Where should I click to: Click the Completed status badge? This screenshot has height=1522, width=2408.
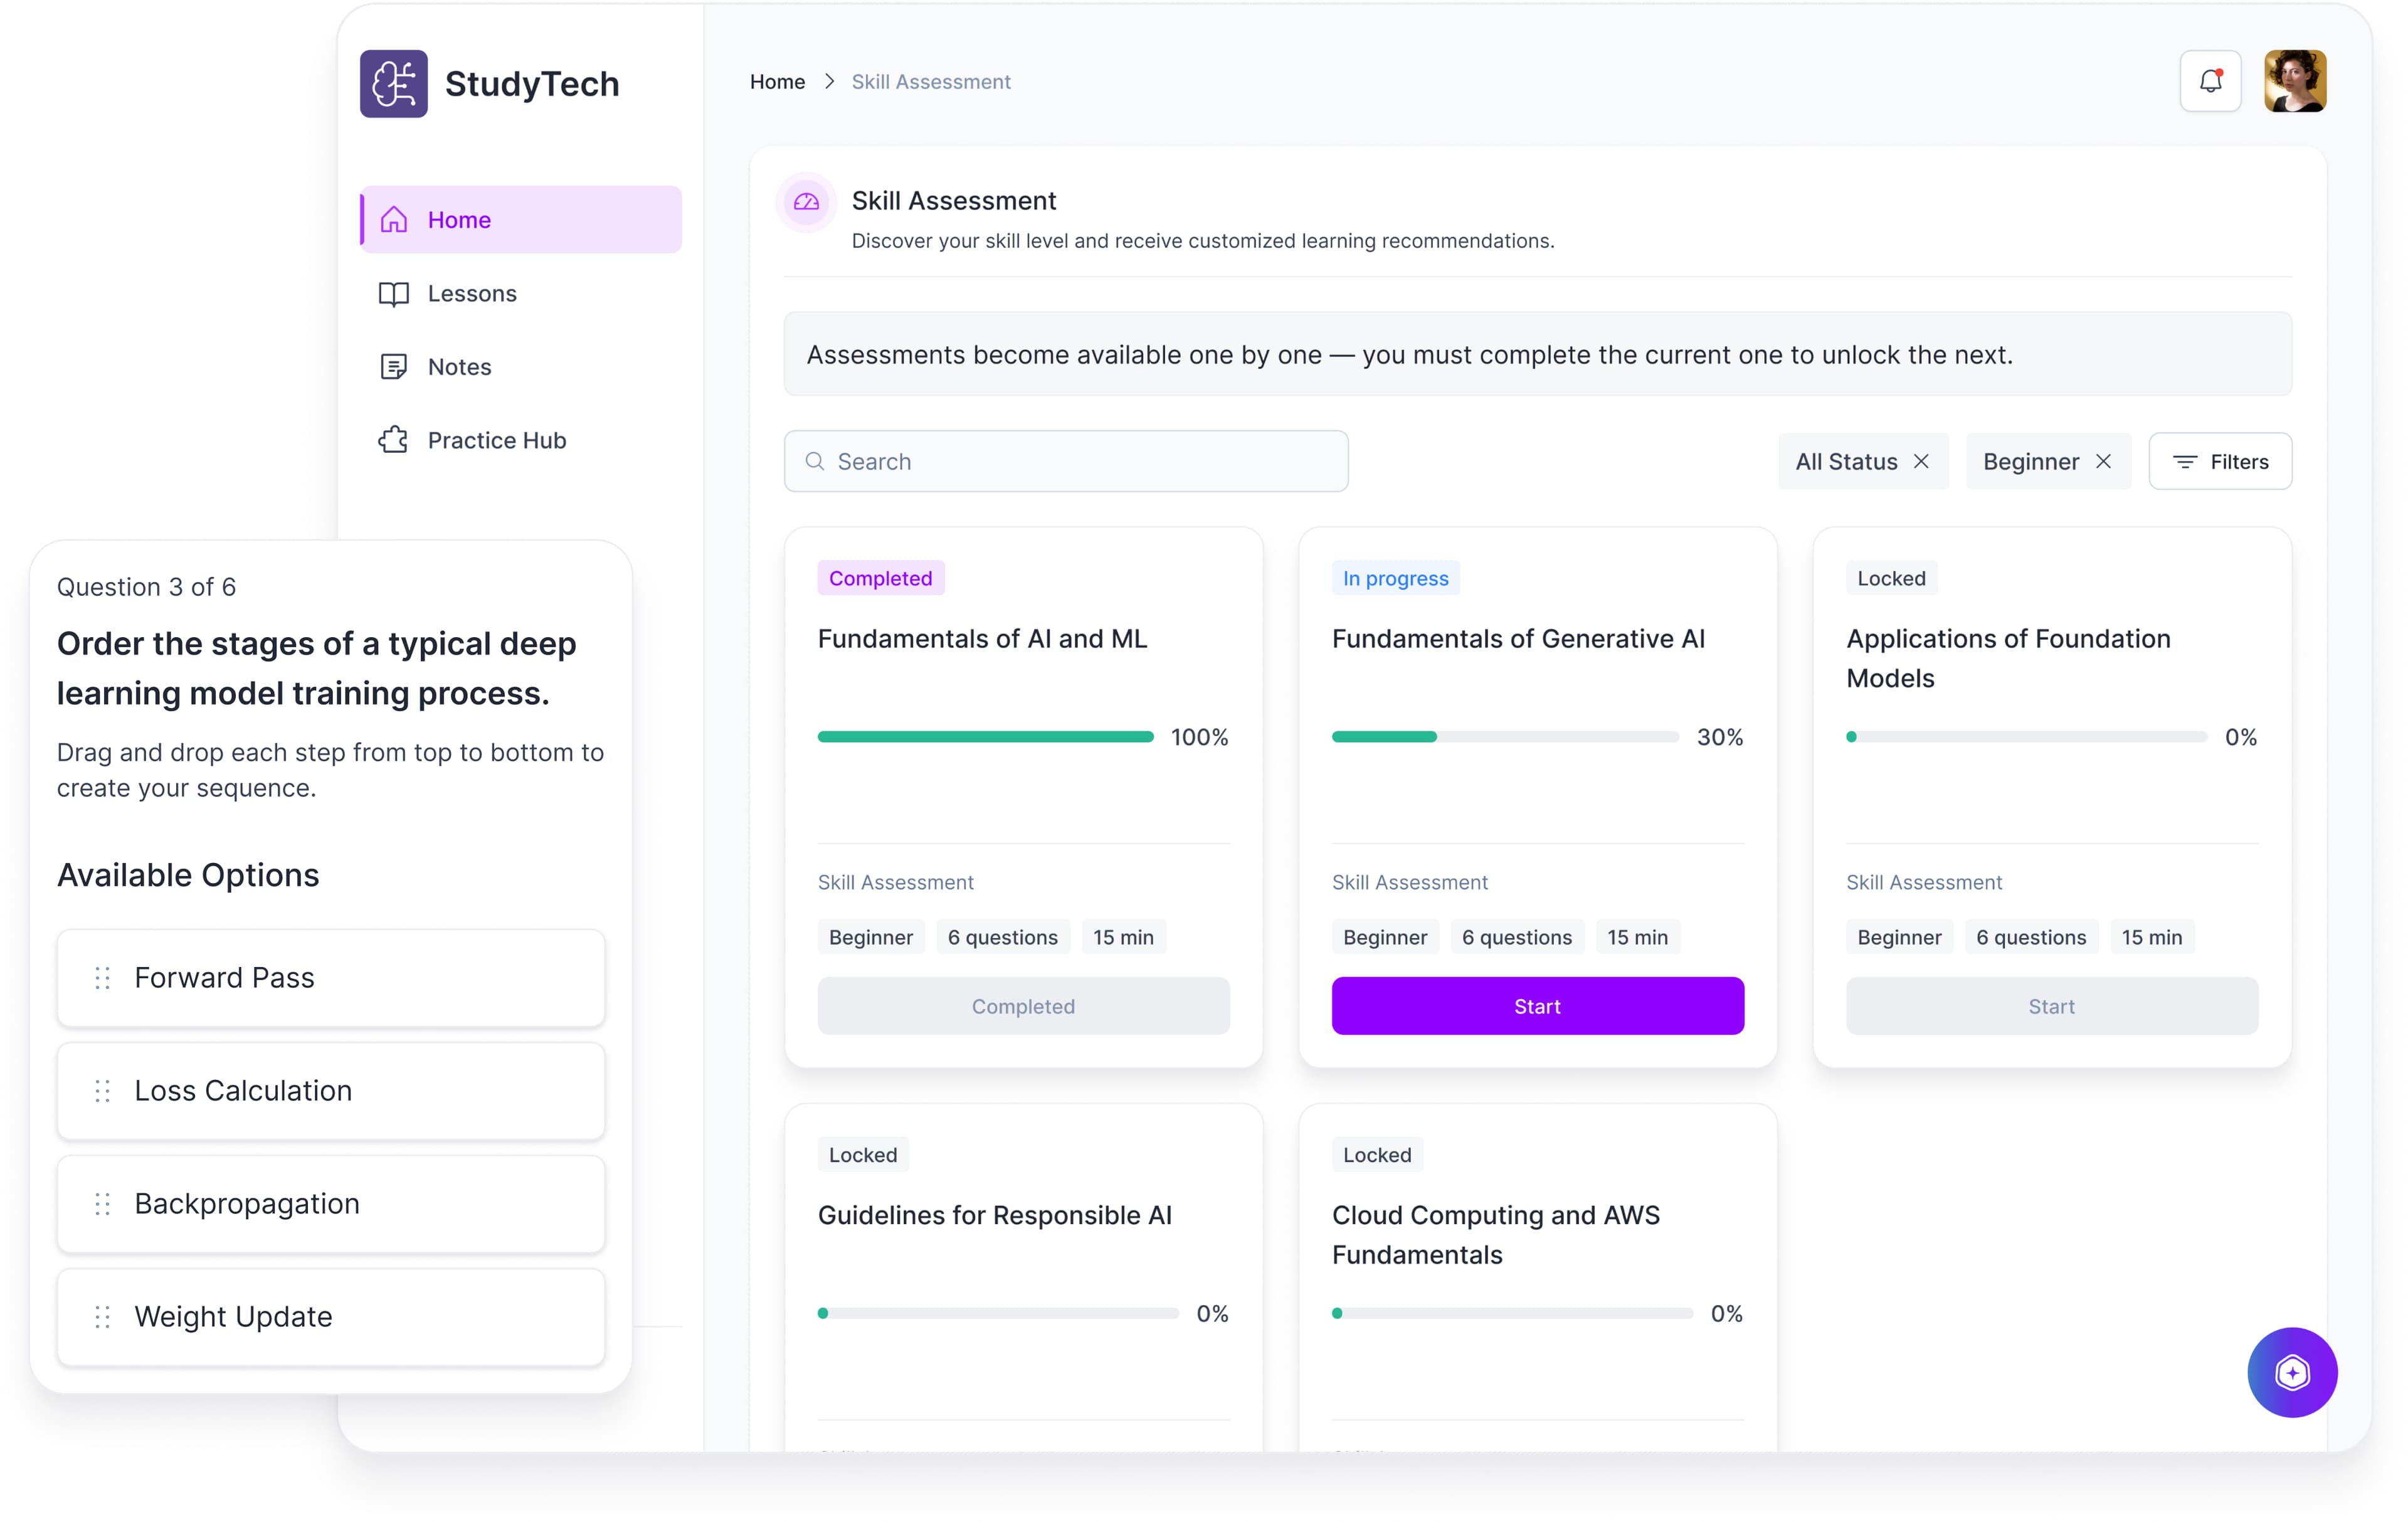click(x=880, y=578)
